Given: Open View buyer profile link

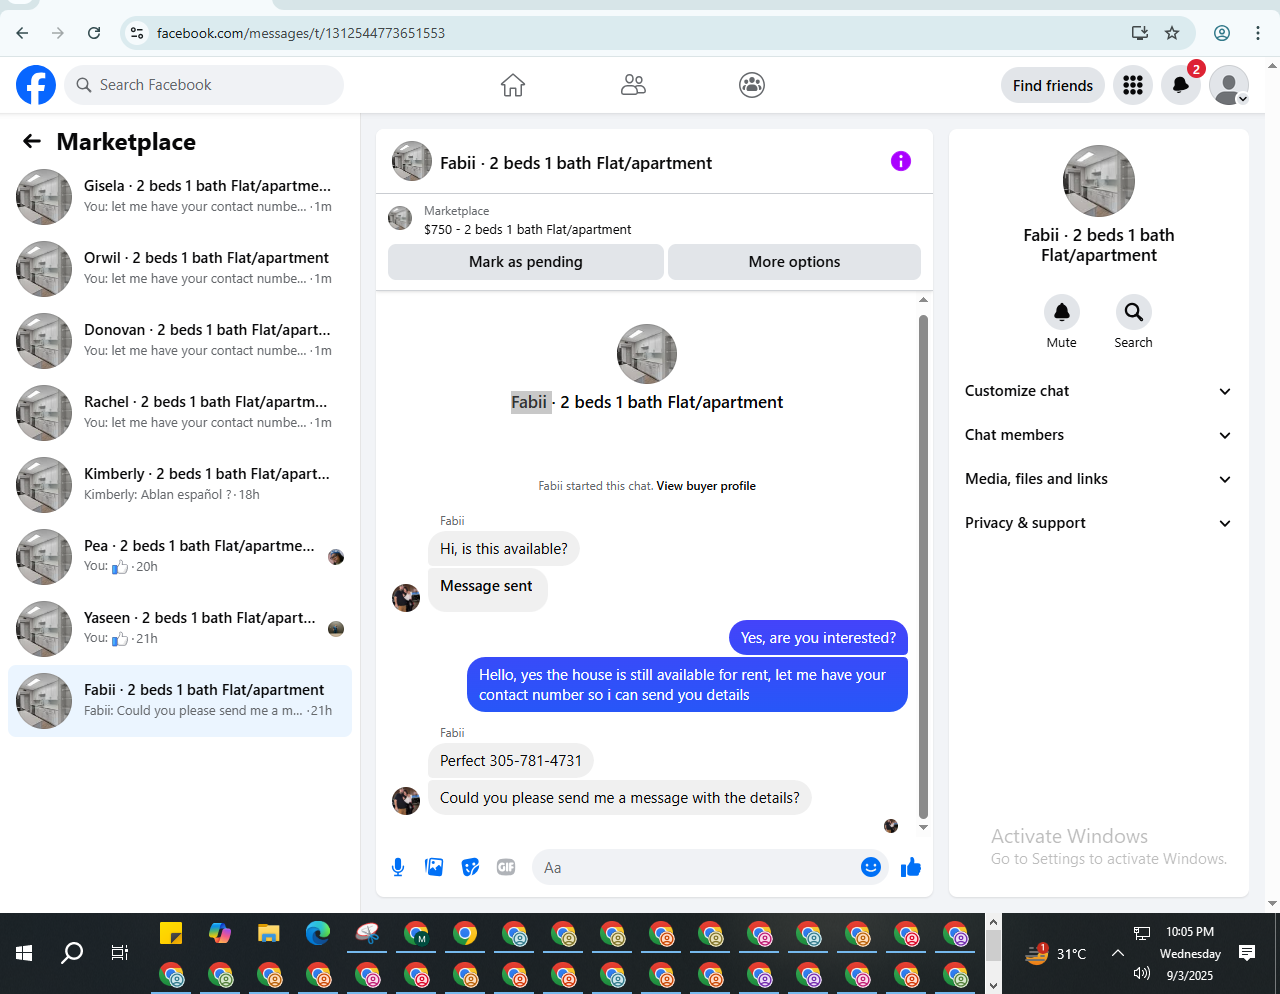Looking at the screenshot, I should point(706,486).
